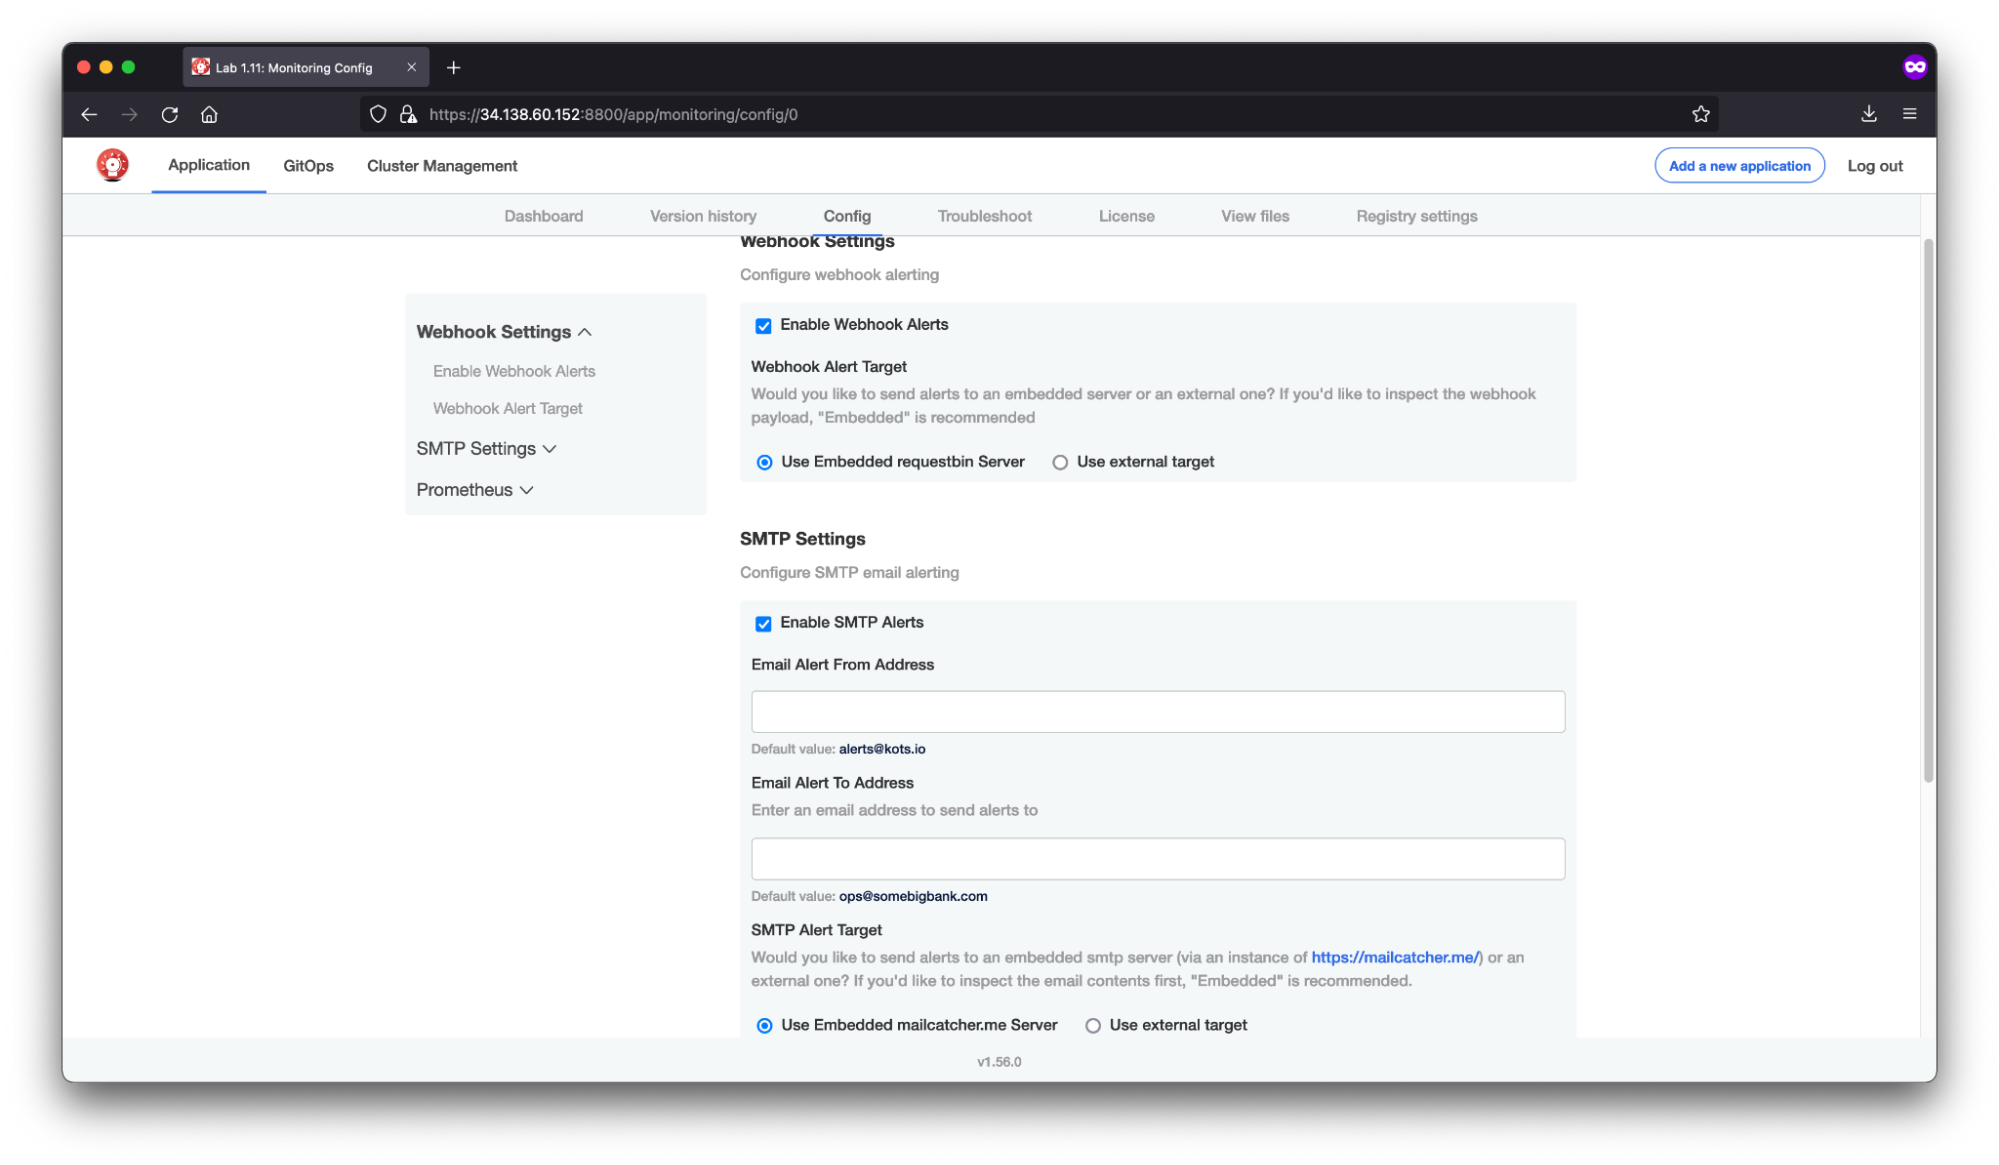Click the red monitoring app logo icon
Viewport: 1999px width, 1165px height.
tap(112, 164)
